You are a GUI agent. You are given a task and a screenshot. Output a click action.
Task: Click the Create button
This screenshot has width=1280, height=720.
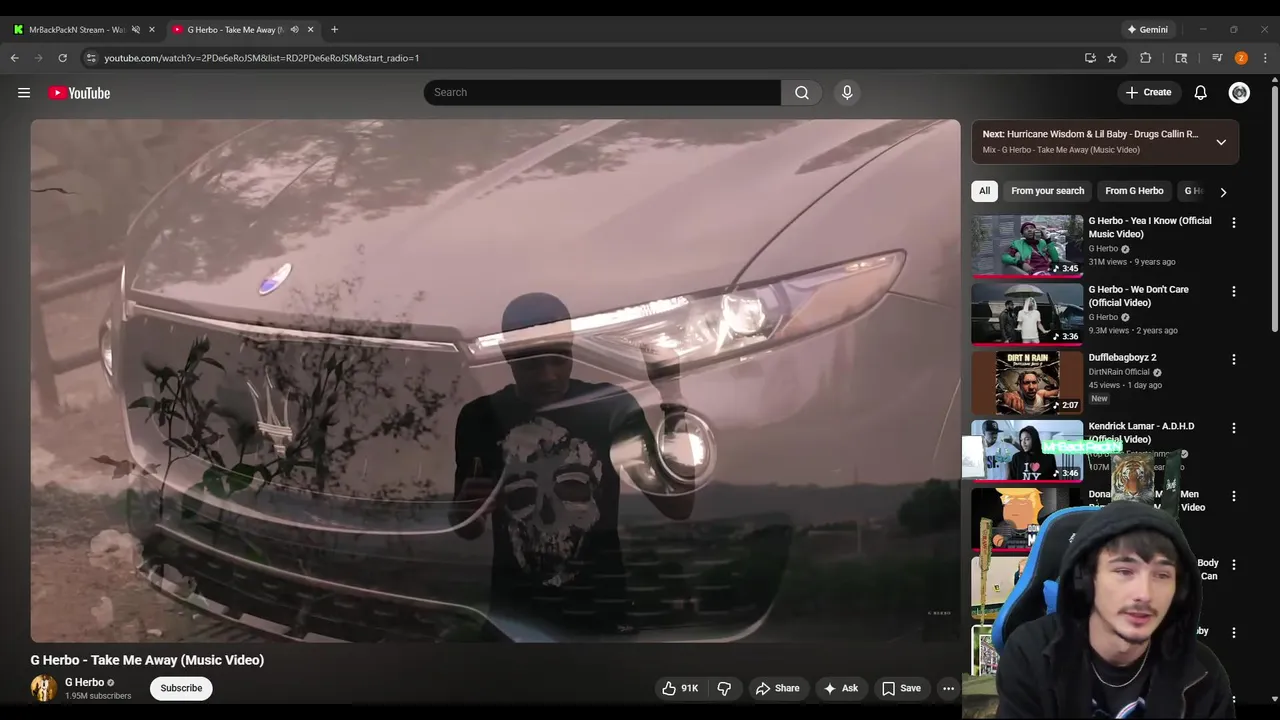coord(1148,92)
